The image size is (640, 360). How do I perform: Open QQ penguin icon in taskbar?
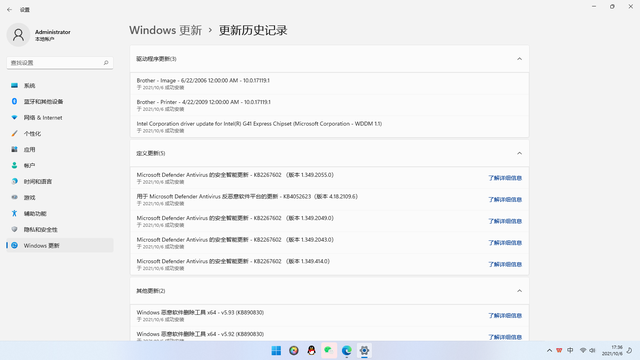[311, 351]
